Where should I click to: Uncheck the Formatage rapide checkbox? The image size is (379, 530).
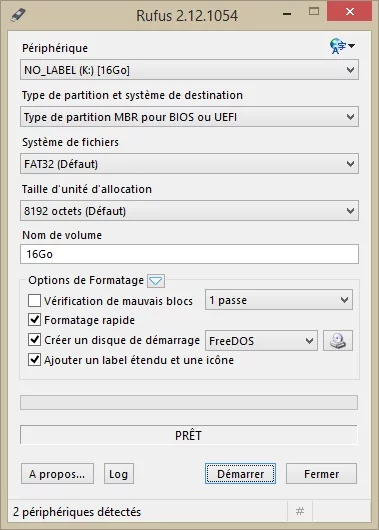click(x=34, y=320)
